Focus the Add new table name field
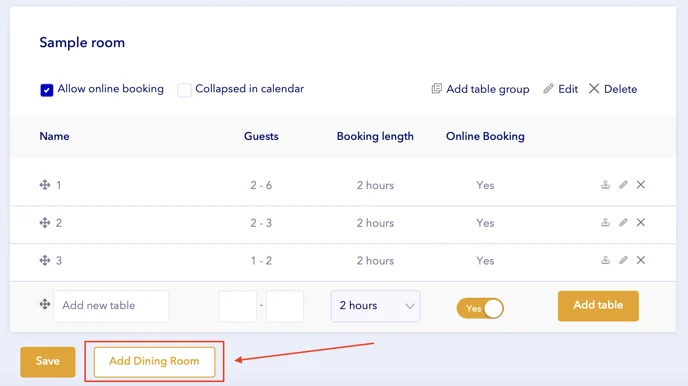The image size is (688, 386). [x=111, y=306]
